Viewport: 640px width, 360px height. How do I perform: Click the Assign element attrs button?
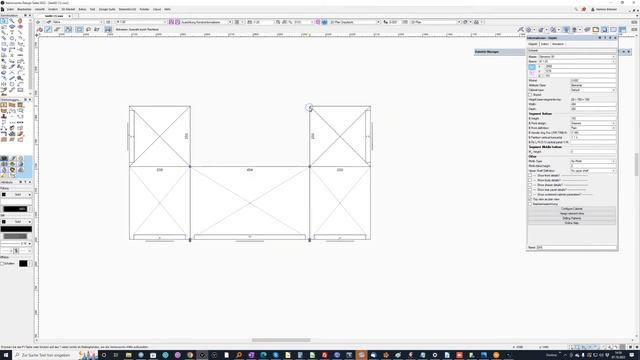tap(571, 213)
